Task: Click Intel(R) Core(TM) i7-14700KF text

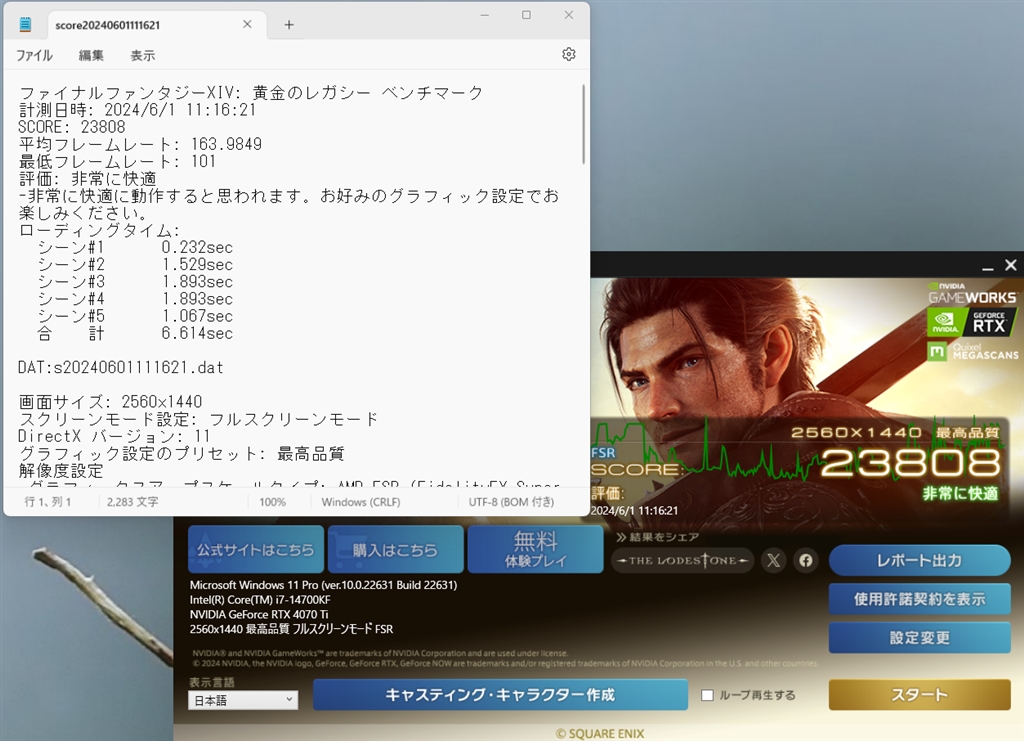Action: click(260, 599)
